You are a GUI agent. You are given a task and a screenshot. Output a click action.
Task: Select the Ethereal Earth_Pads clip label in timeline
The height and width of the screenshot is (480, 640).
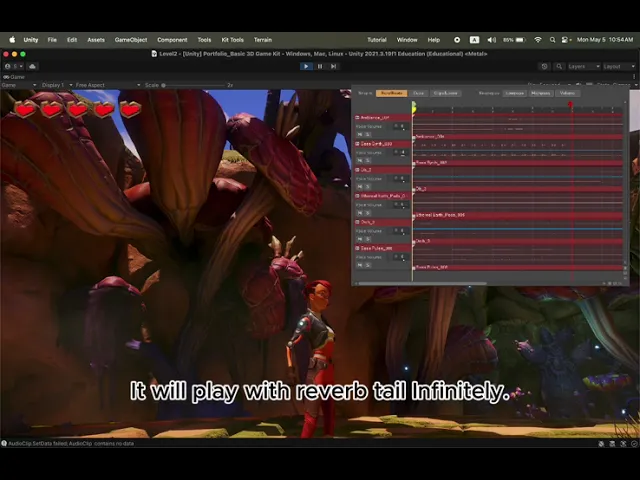tap(440, 215)
